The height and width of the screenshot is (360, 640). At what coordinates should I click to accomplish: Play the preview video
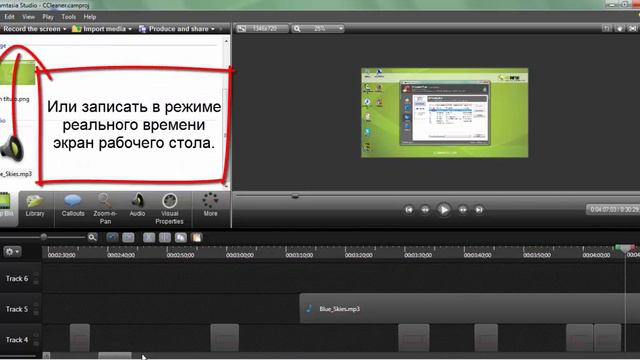444,210
